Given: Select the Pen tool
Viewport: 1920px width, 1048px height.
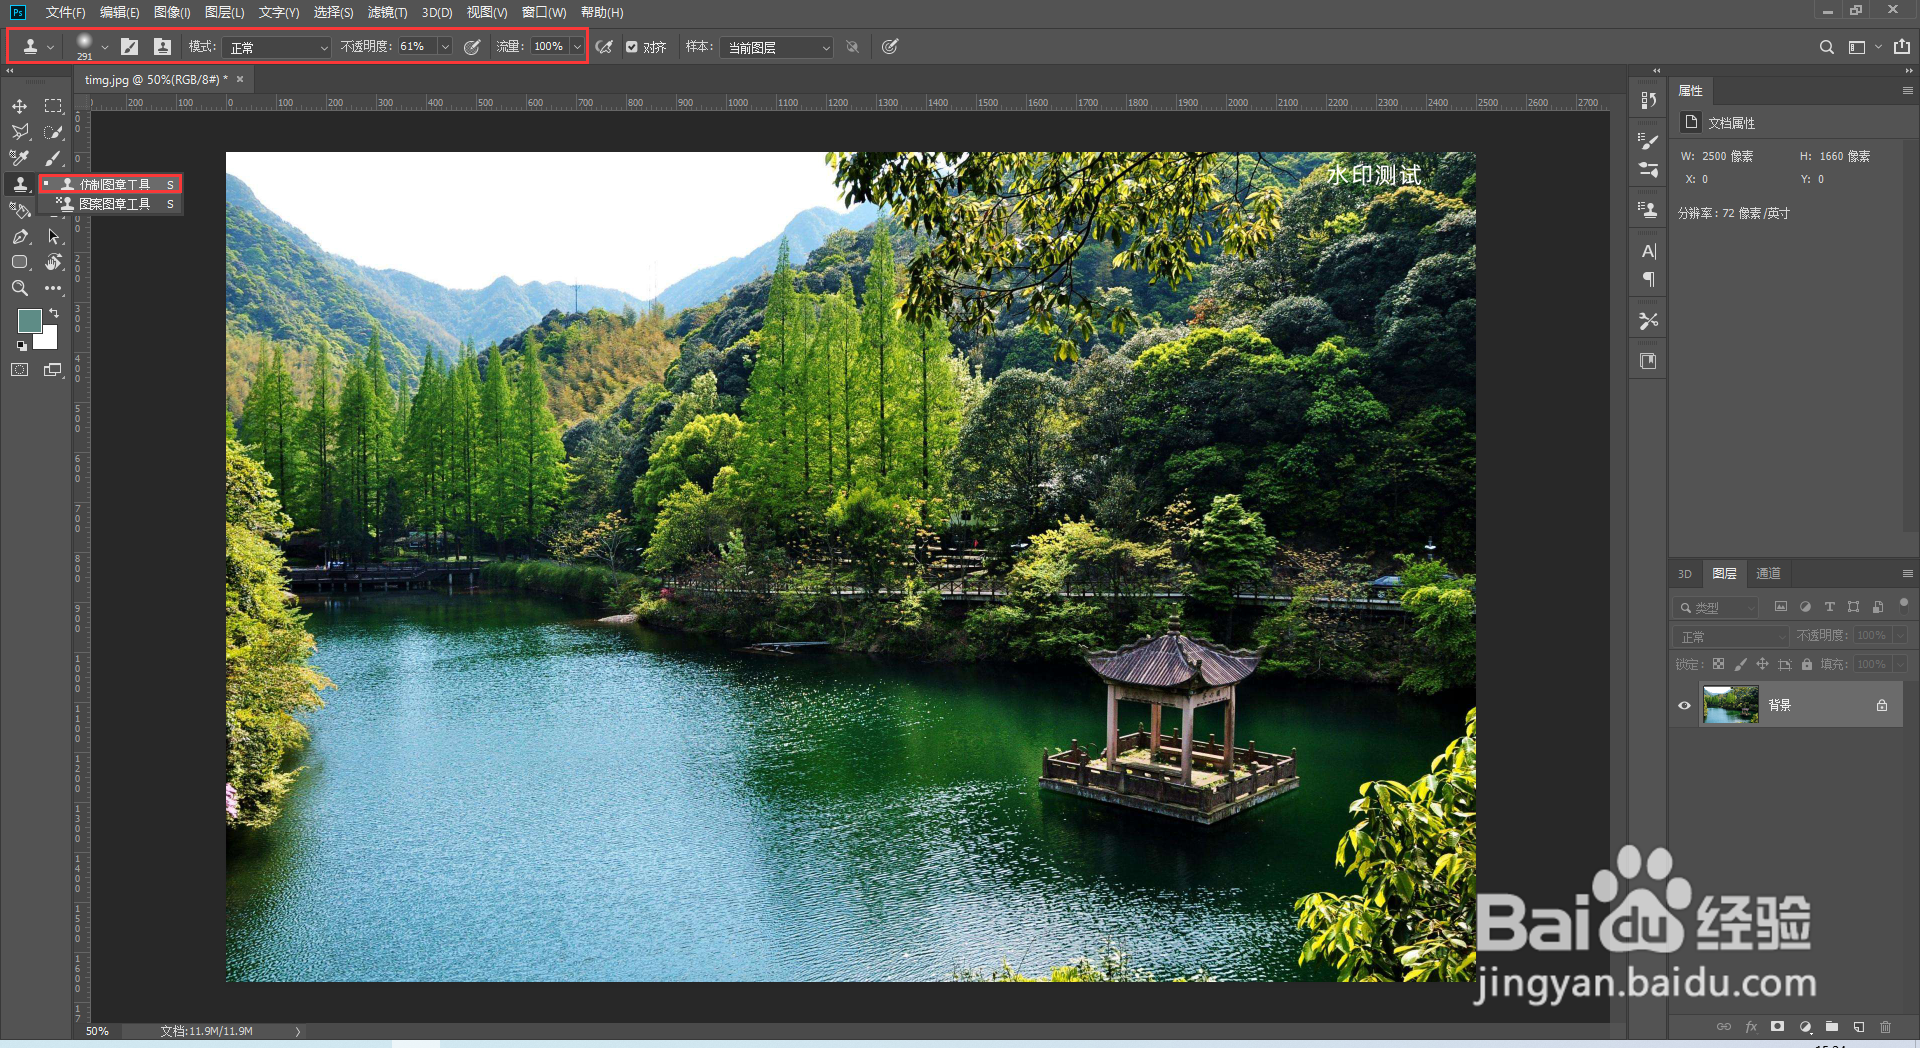Looking at the screenshot, I should click(19, 236).
